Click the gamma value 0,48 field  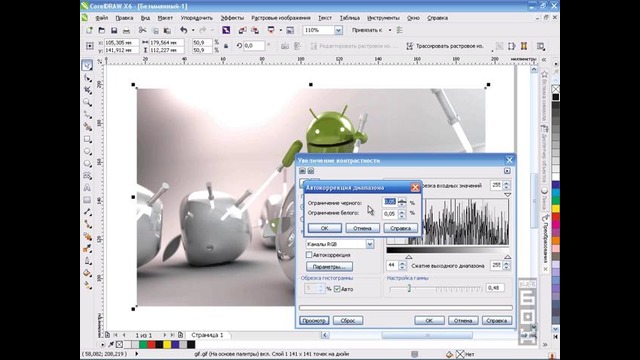[494, 288]
